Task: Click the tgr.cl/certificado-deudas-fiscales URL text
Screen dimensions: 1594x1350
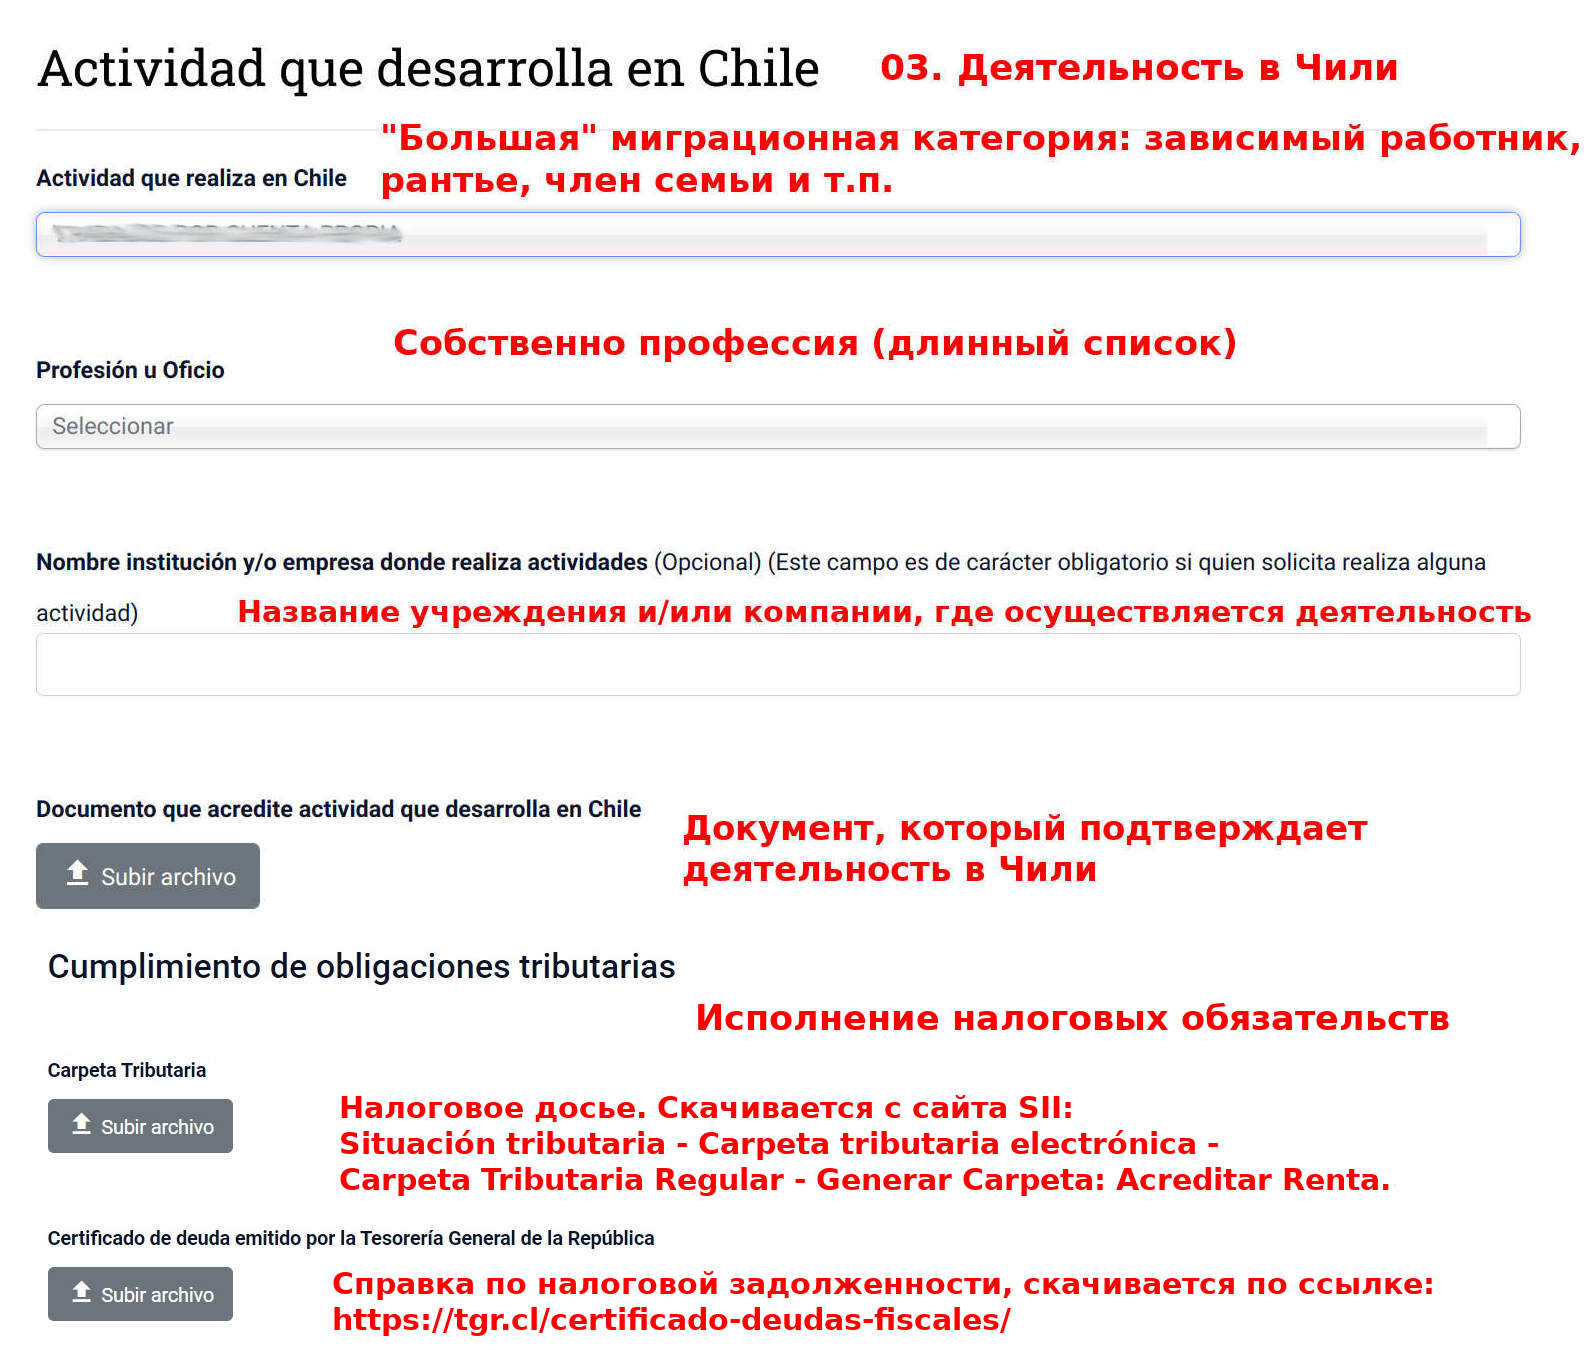Action: (x=671, y=1320)
